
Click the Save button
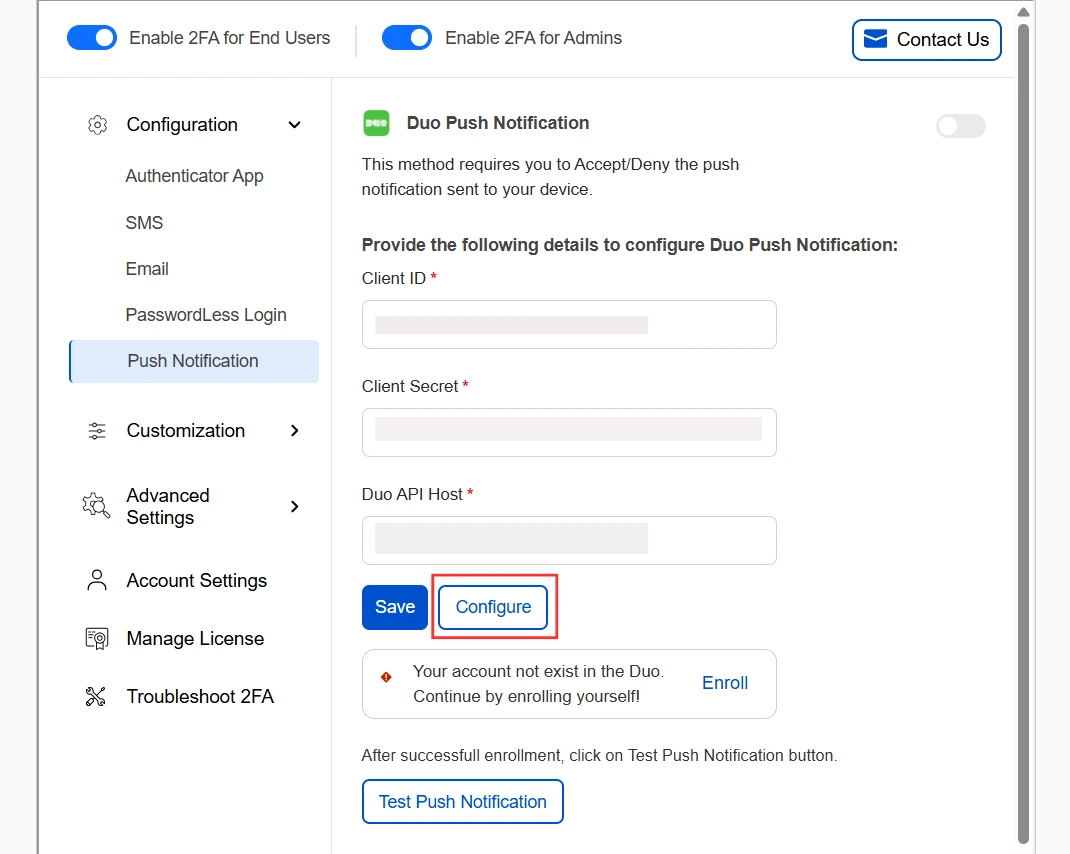tap(395, 607)
